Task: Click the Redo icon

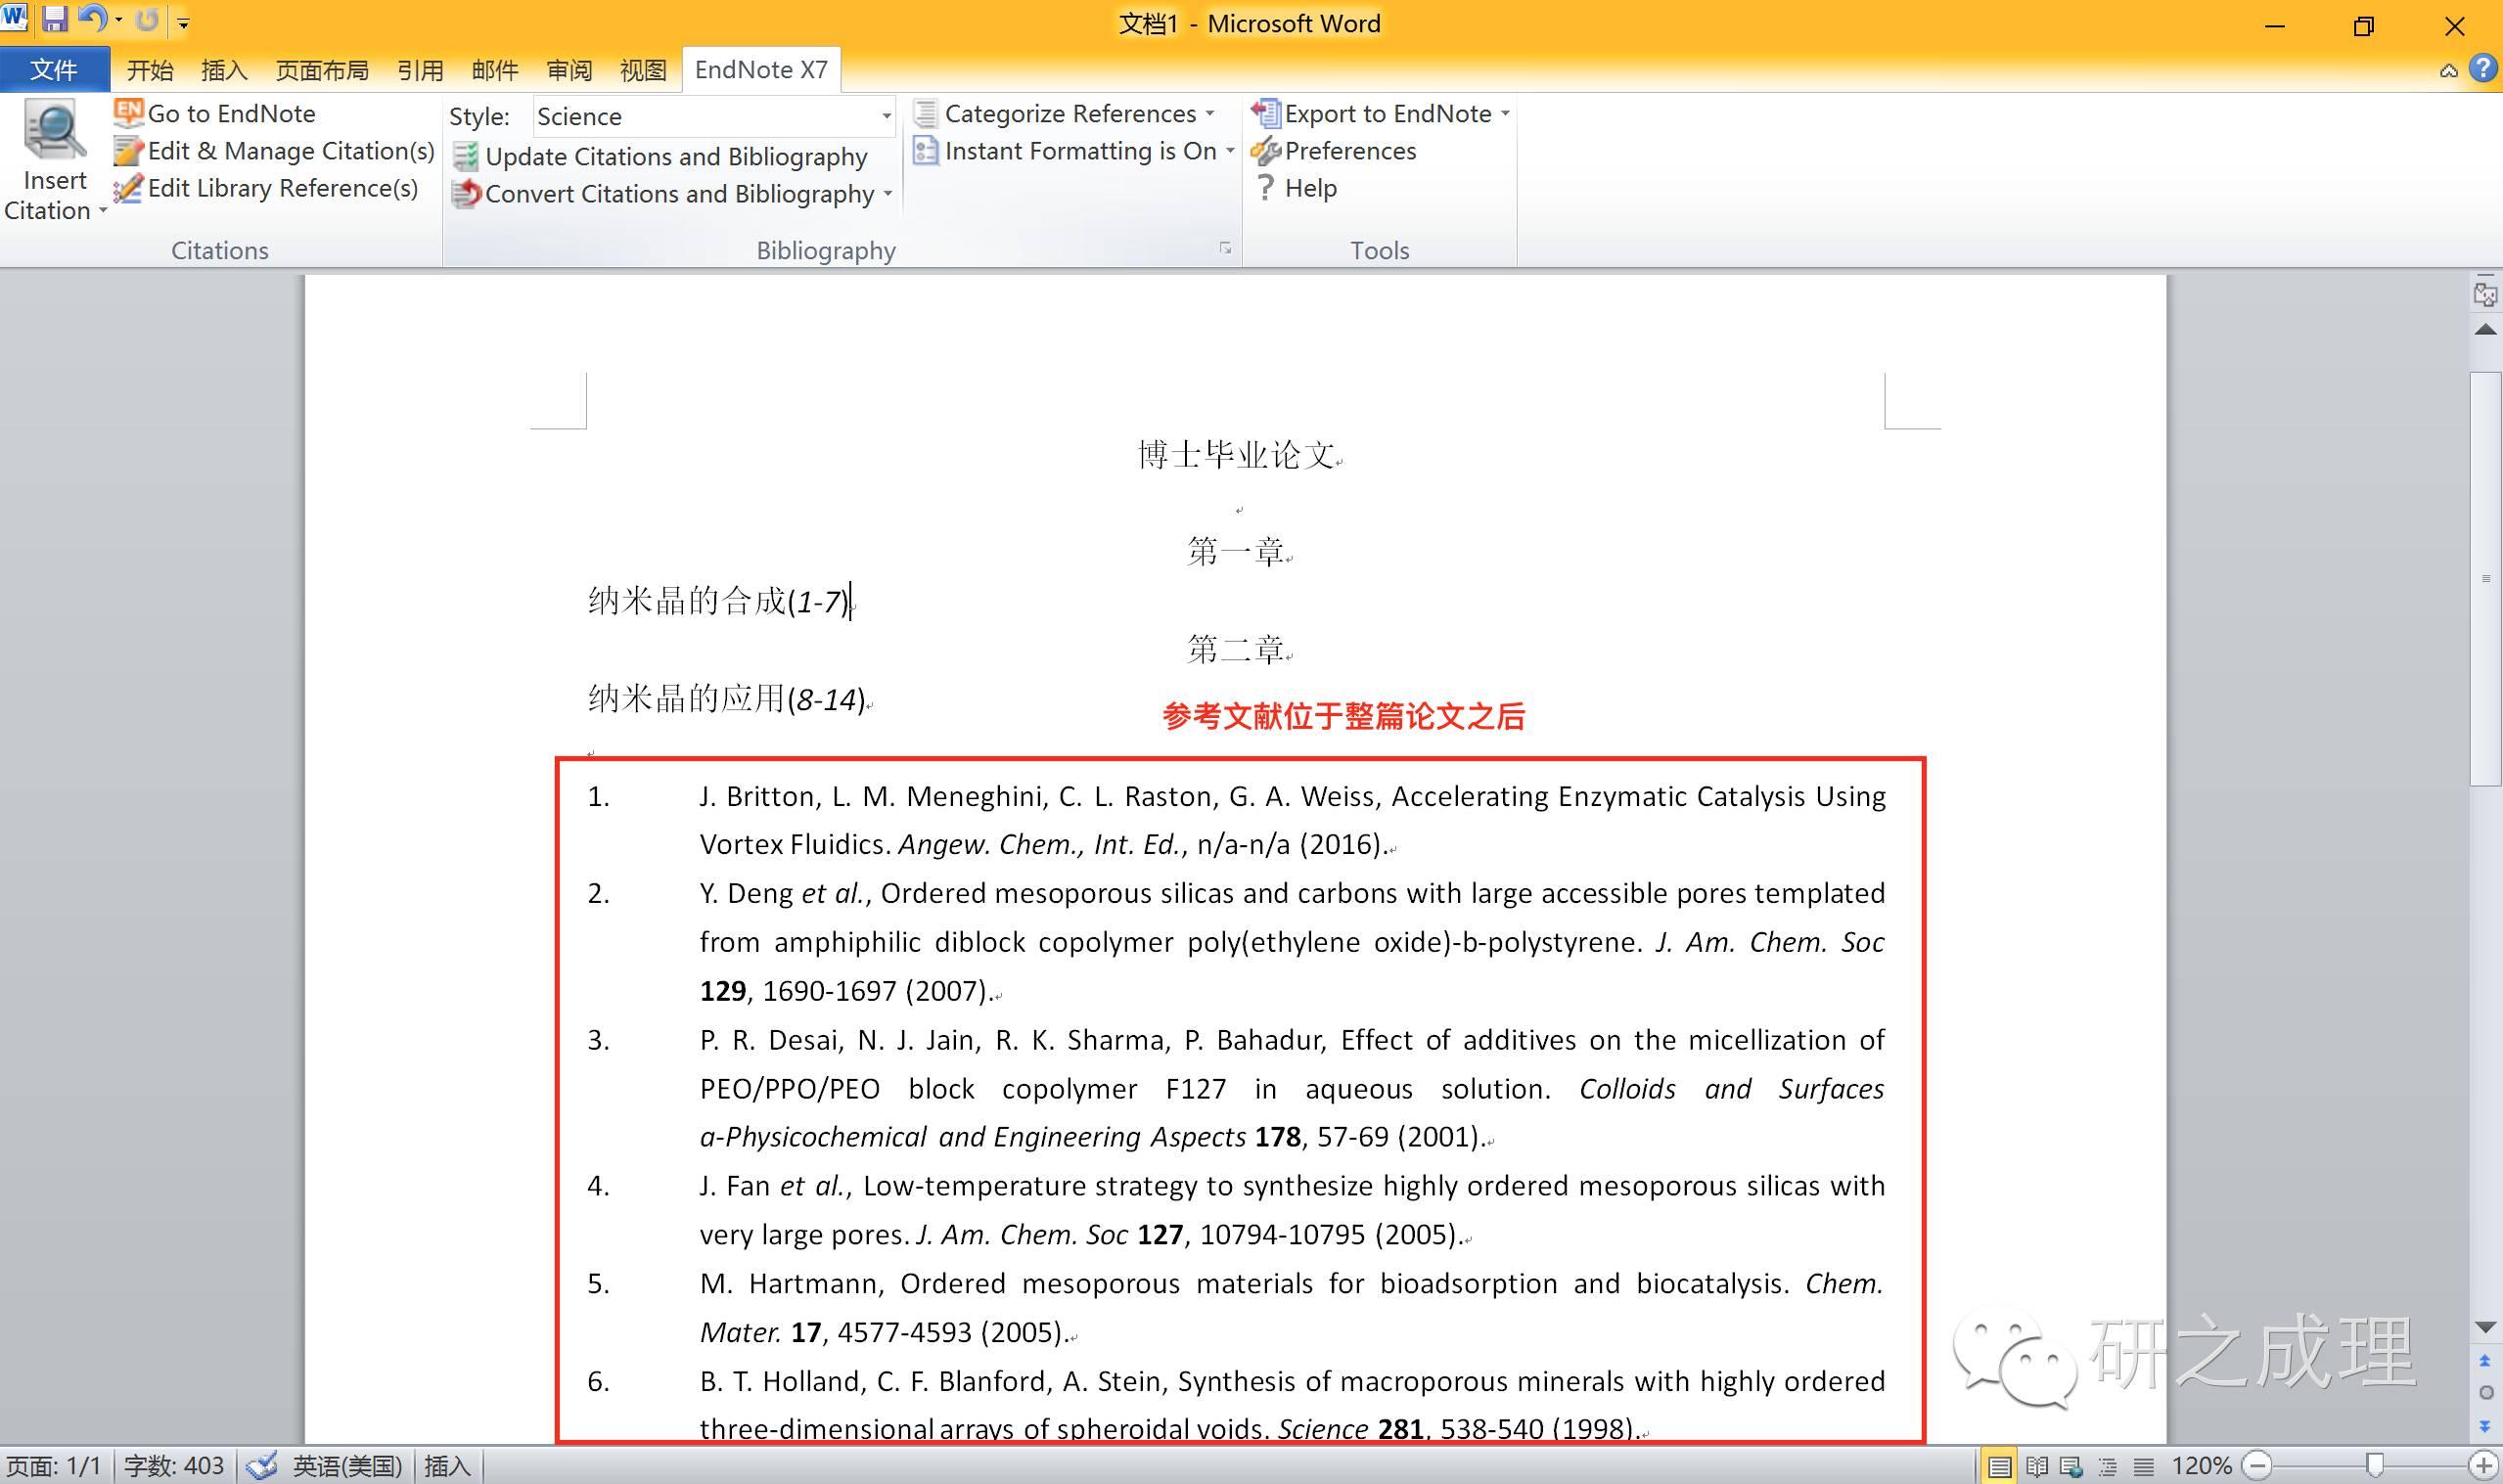Action: click(x=147, y=19)
